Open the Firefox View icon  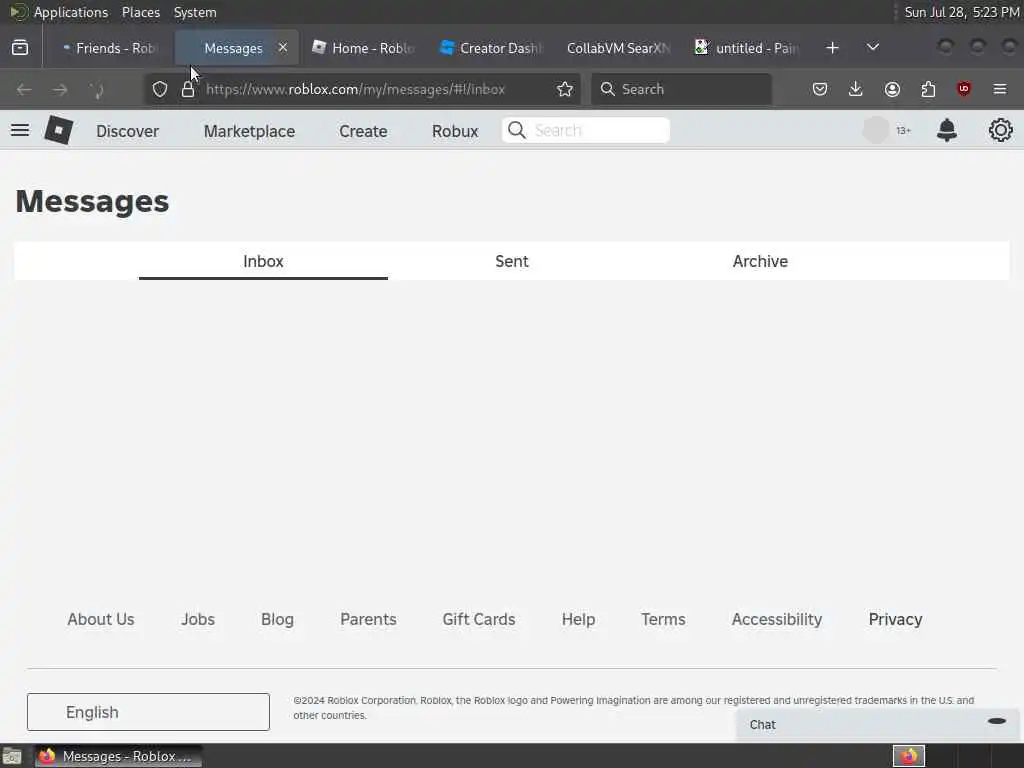pos(20,48)
